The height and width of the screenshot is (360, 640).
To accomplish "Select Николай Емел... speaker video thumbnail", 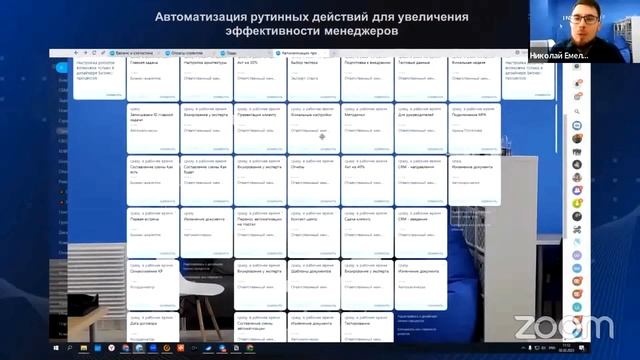I will 584,31.
